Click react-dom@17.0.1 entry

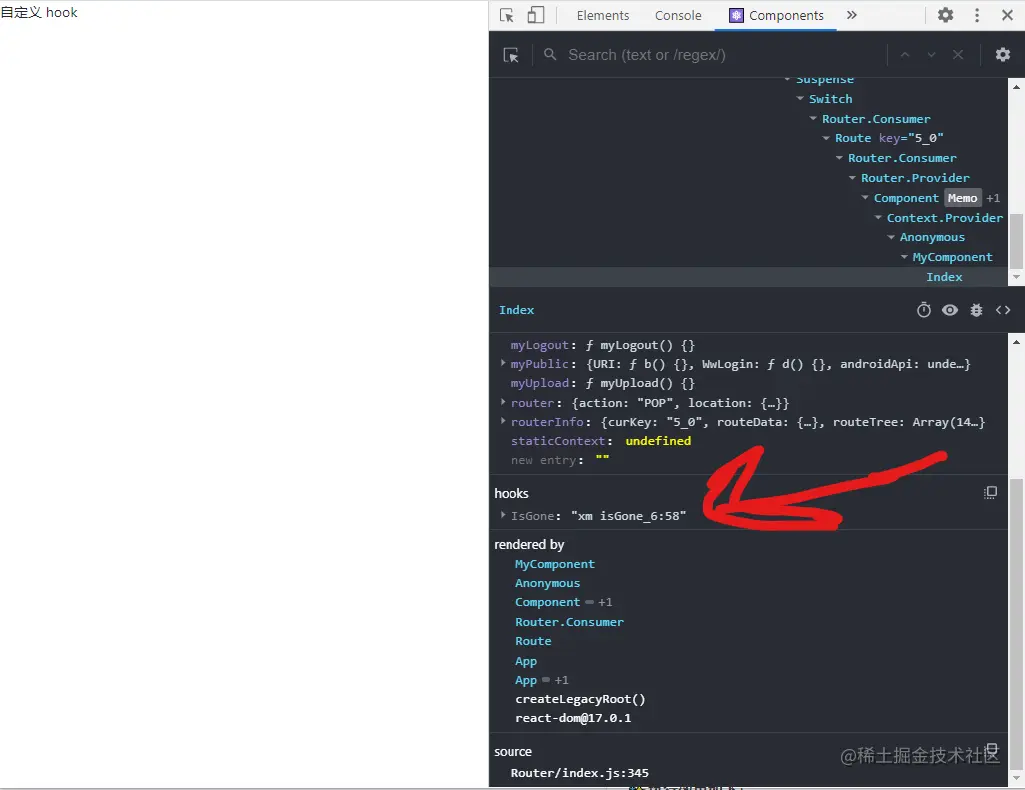click(573, 718)
